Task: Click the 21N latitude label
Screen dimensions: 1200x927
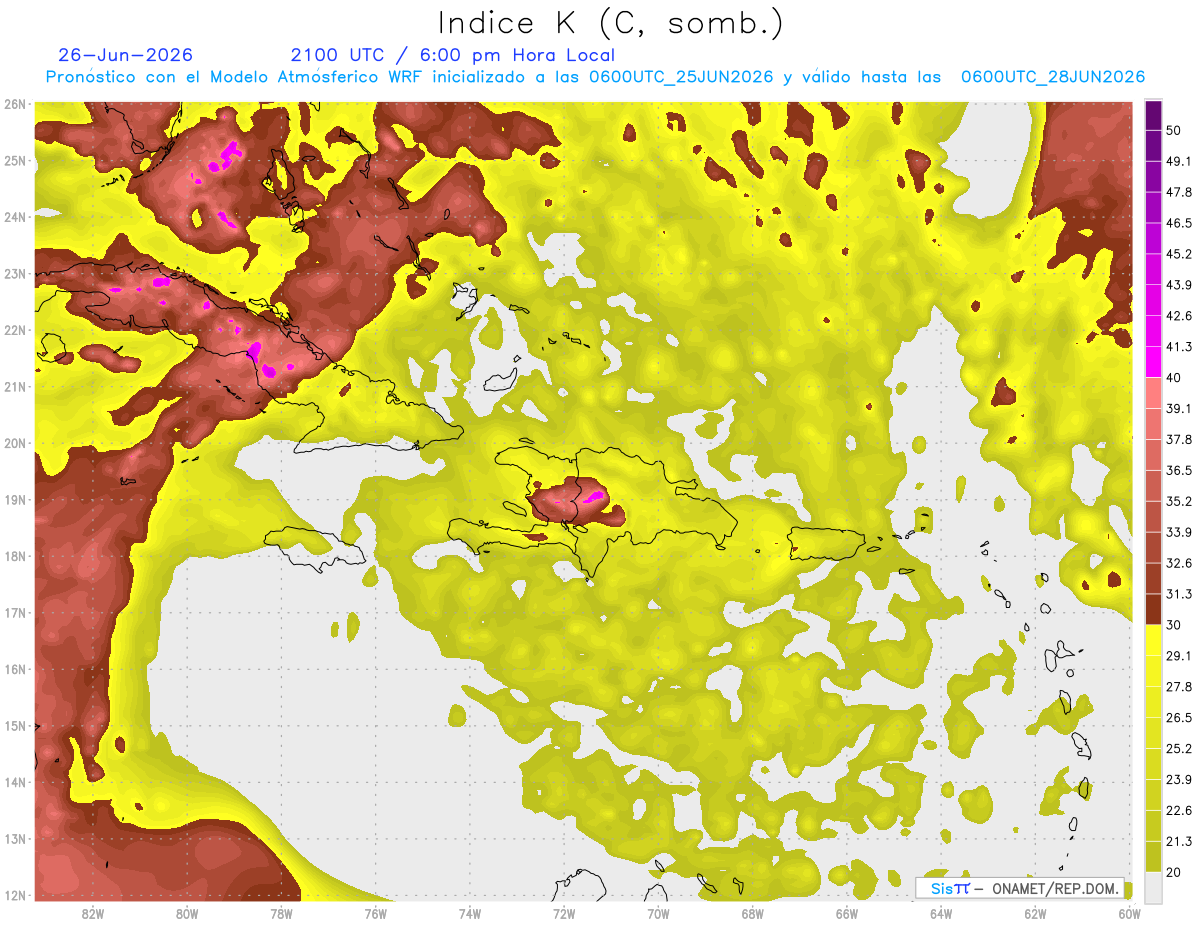Action: (15, 386)
